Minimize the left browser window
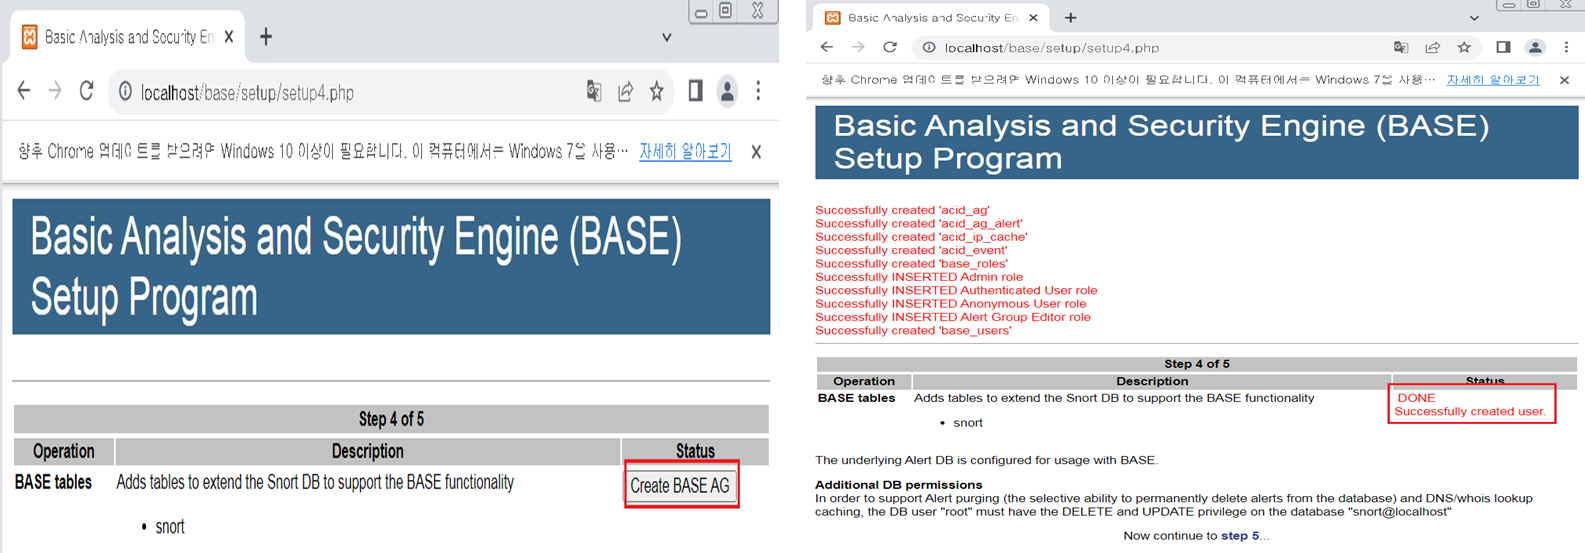Screen dimensions: 1585x553 (x=701, y=11)
